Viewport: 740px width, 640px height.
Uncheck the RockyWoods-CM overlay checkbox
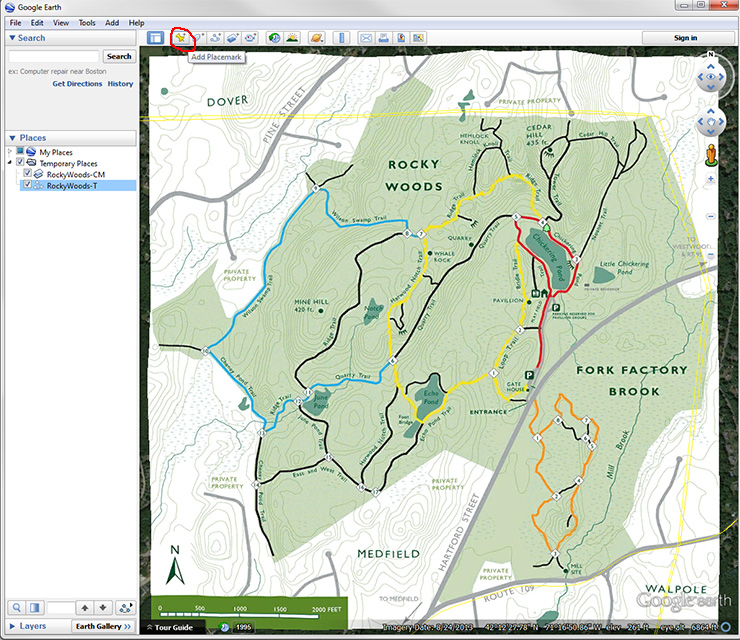click(x=28, y=174)
